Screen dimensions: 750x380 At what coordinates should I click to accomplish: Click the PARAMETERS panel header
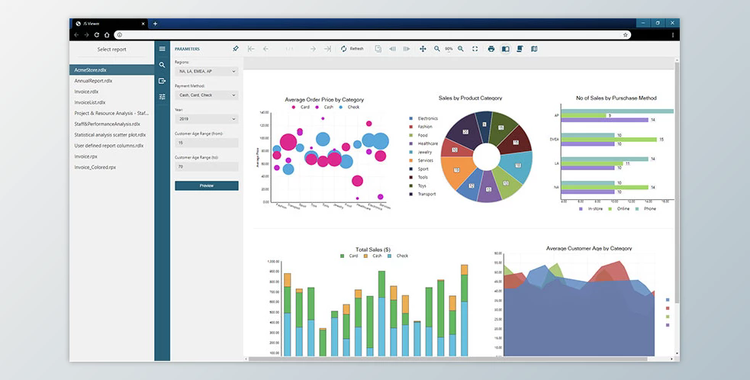pyautogui.click(x=187, y=49)
